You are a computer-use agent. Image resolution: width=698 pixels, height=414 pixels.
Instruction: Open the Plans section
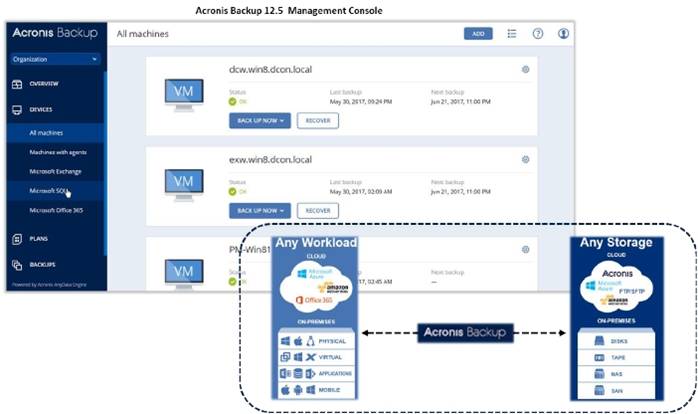point(38,239)
